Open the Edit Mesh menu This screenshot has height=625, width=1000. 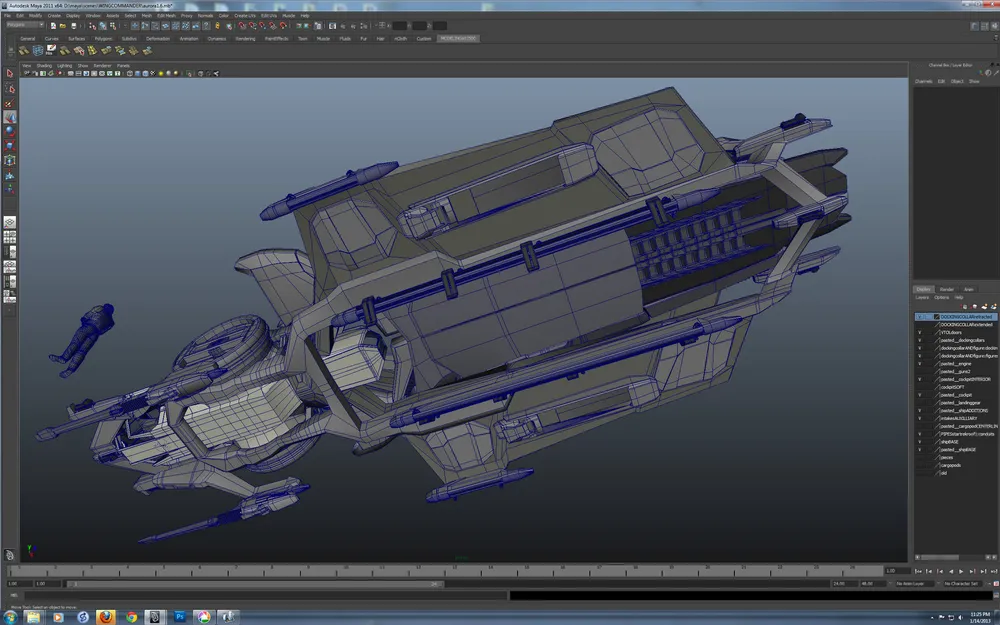[165, 16]
